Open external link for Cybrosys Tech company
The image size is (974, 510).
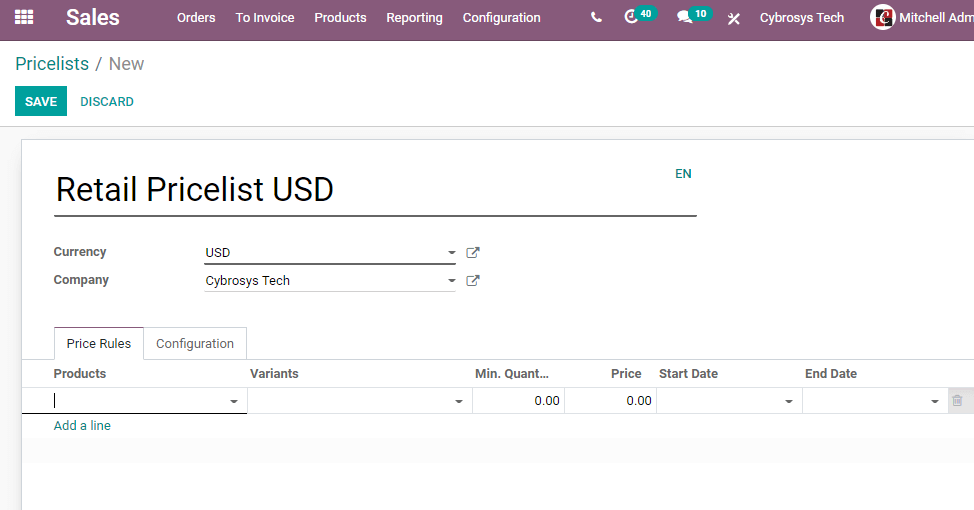pos(473,281)
